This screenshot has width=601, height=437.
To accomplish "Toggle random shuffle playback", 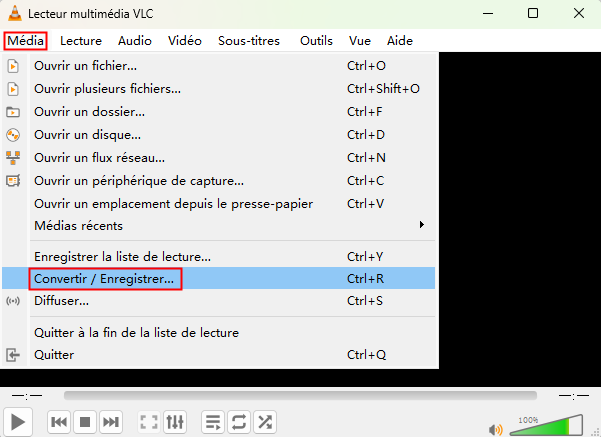I will coord(265,422).
